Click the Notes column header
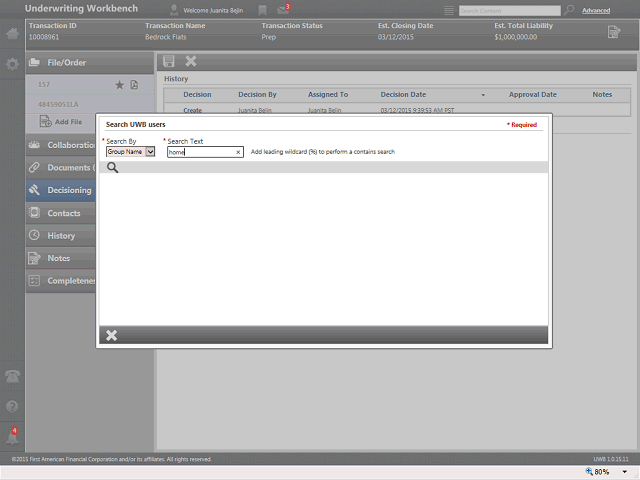The height and width of the screenshot is (480, 640). click(x=602, y=95)
